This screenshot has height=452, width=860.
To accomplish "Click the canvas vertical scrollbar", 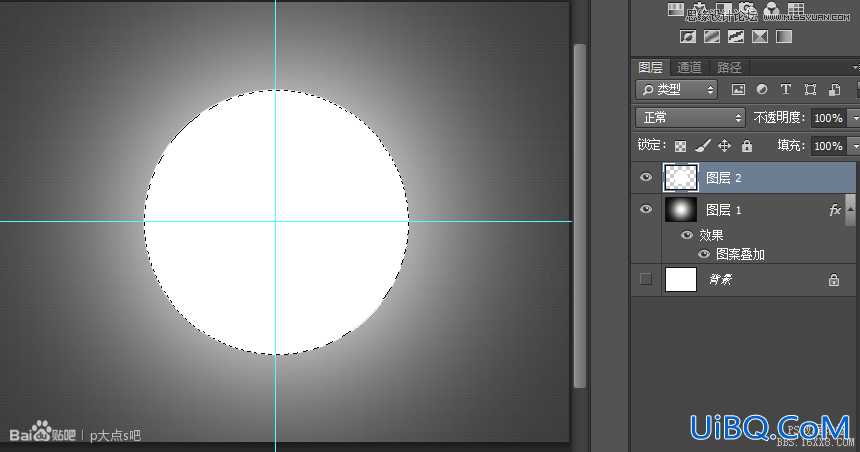I will pos(580,216).
